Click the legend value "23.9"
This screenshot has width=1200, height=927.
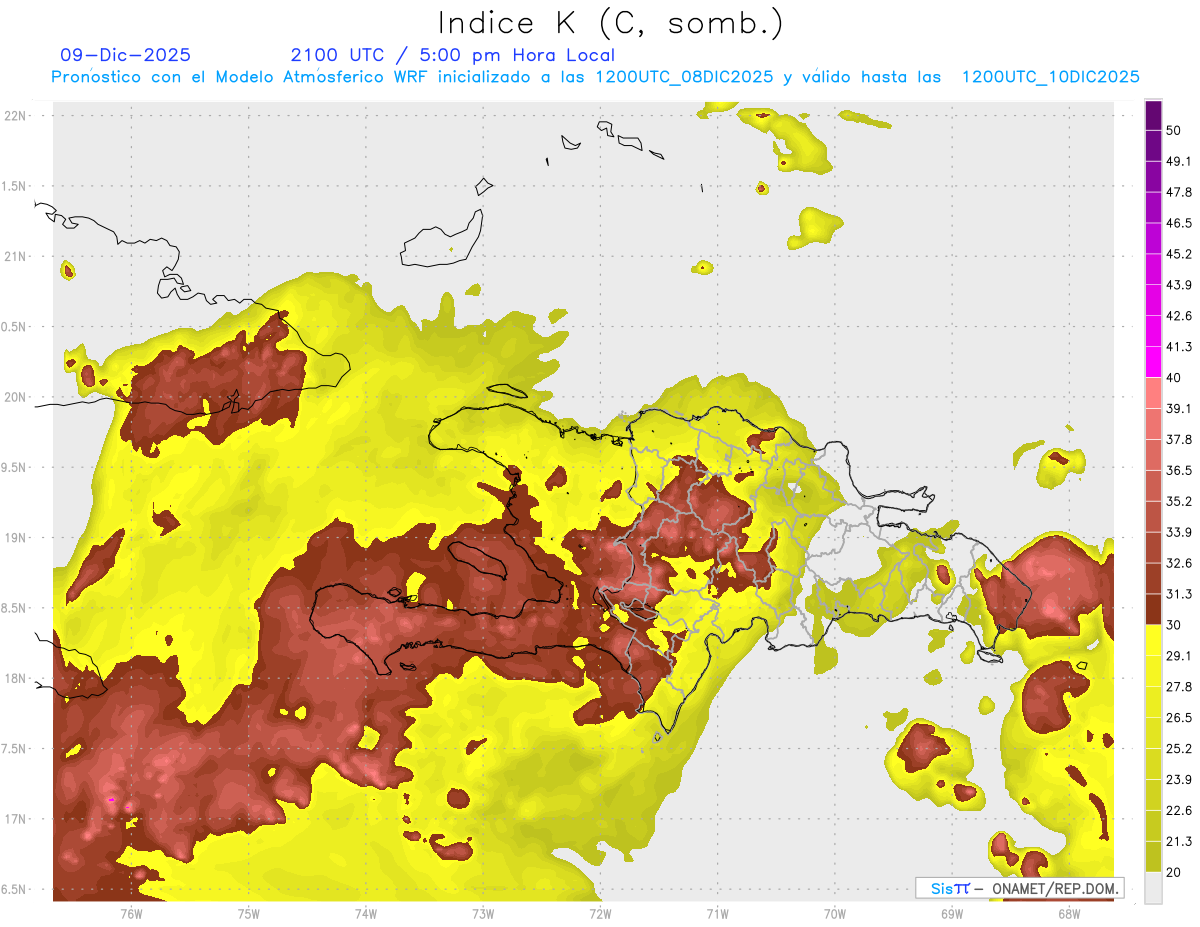click(x=1179, y=780)
